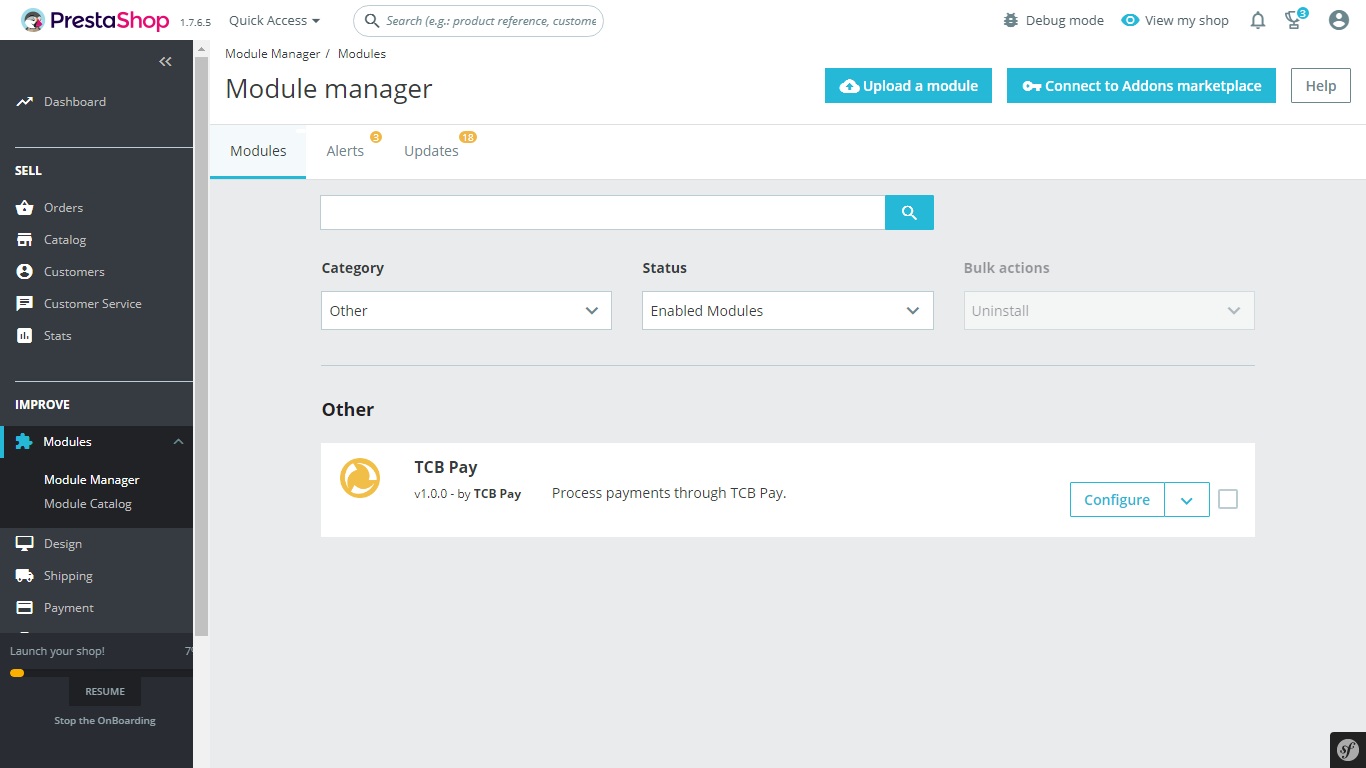
Task: Open the Quick Access dropdown
Action: pyautogui.click(x=275, y=20)
